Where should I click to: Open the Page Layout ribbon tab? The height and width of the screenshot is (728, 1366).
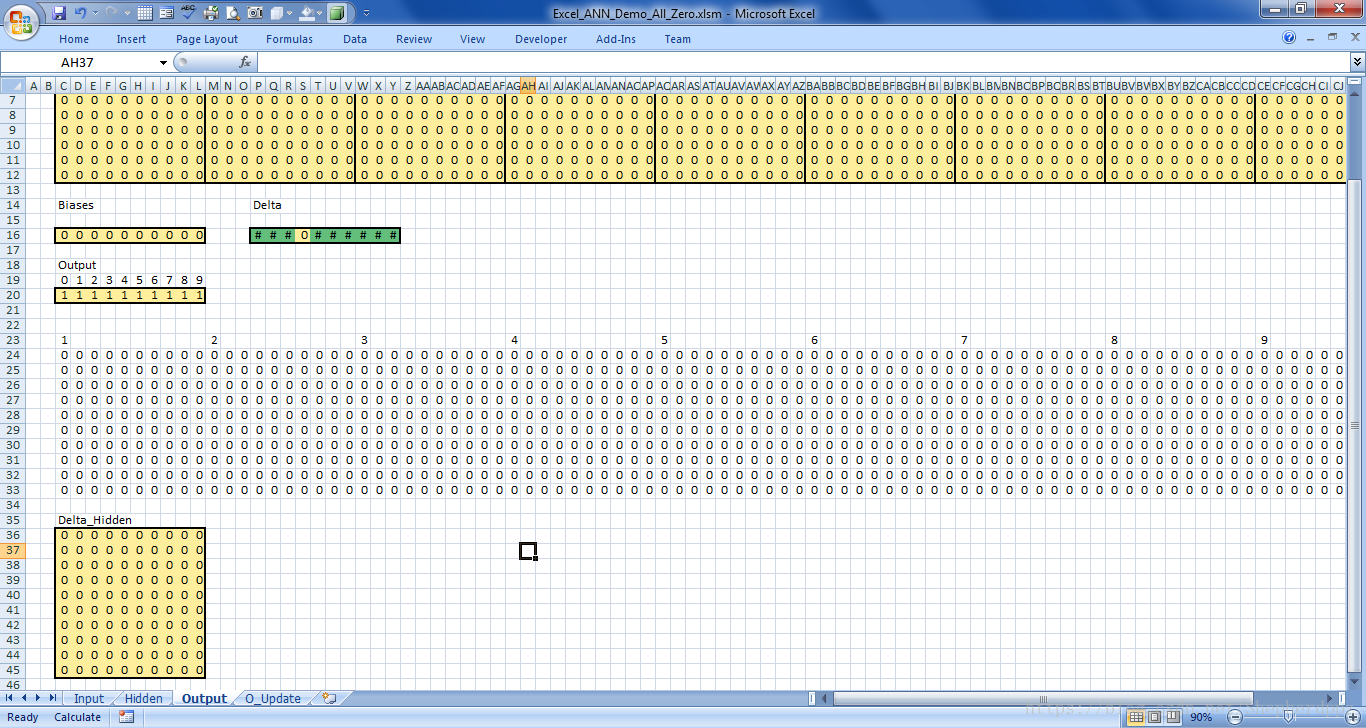(x=207, y=39)
